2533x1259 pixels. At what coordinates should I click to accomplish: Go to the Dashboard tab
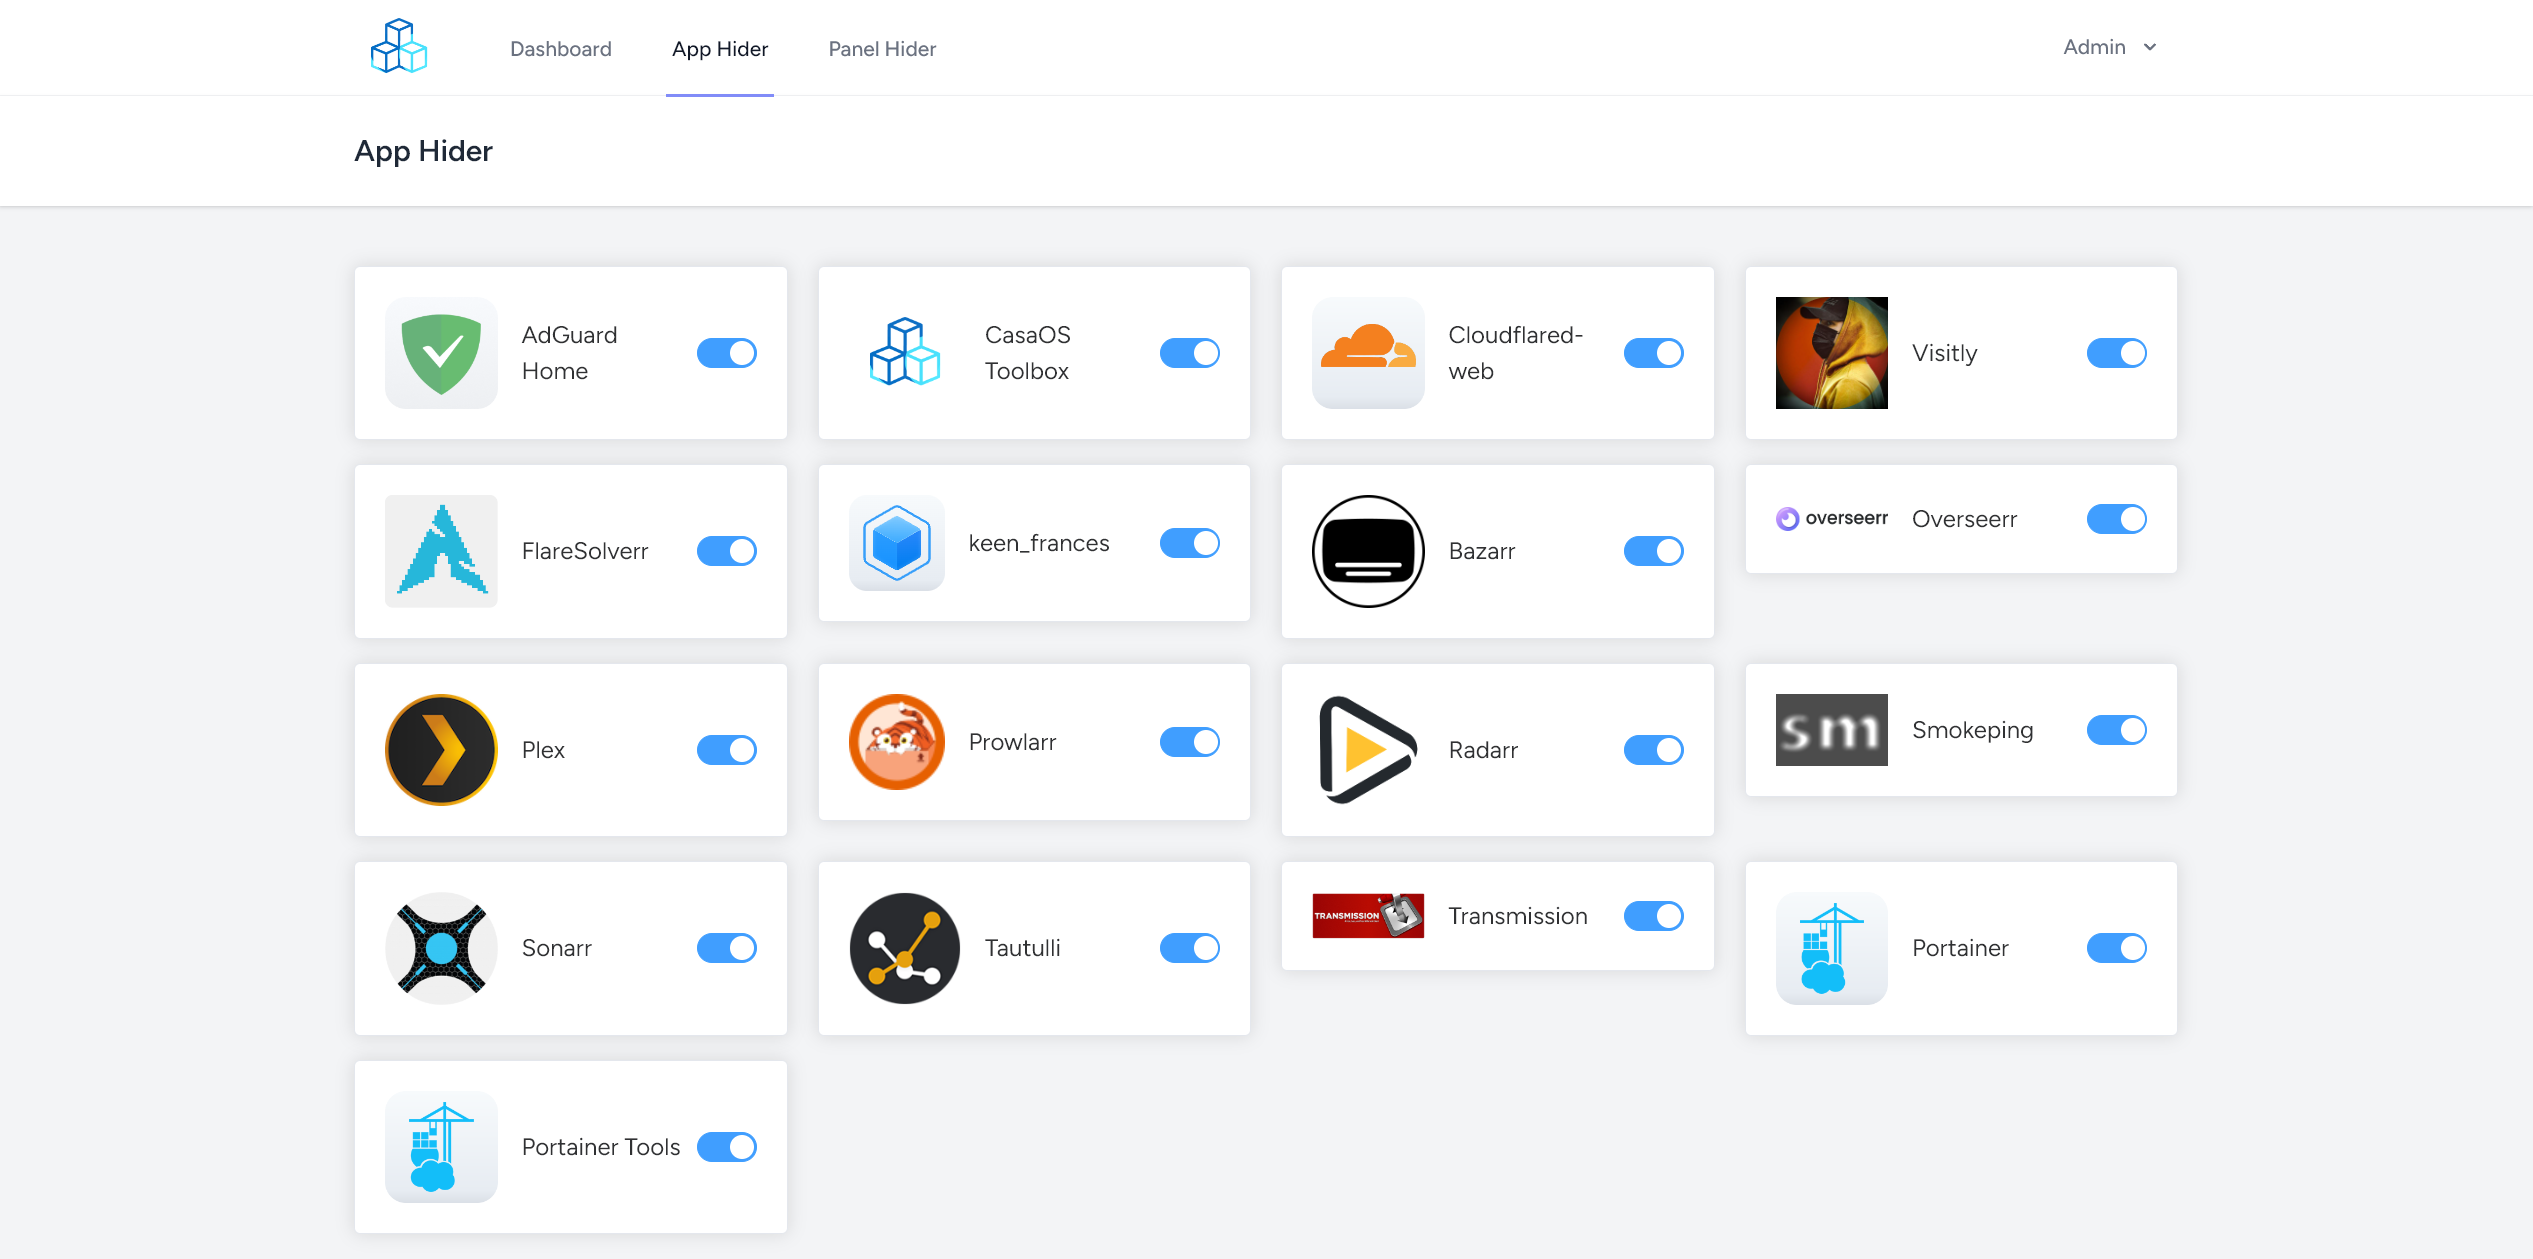pyautogui.click(x=560, y=49)
